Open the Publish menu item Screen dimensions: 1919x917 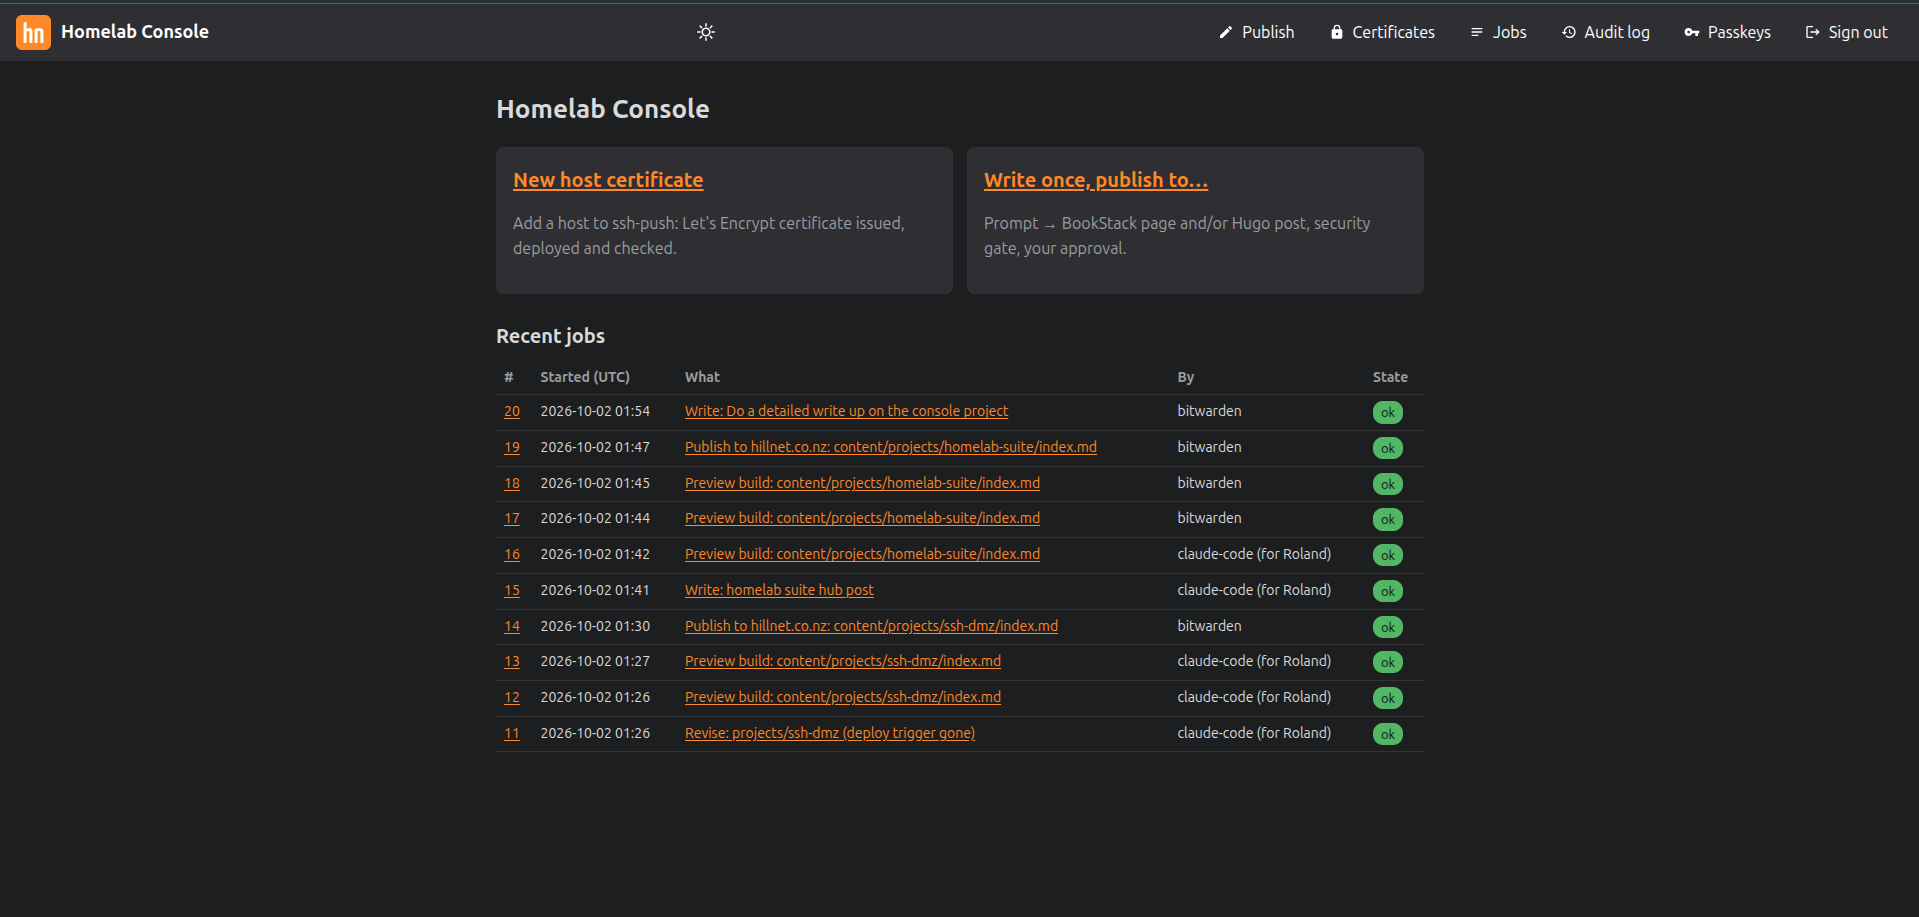1256,32
